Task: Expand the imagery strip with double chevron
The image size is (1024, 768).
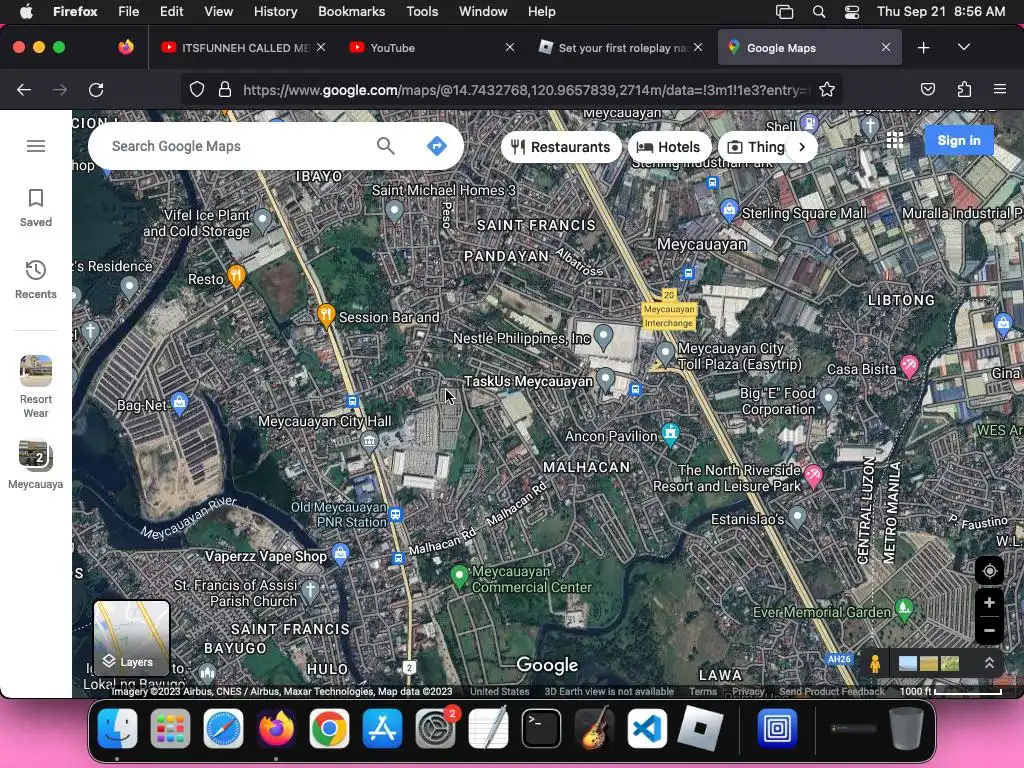Action: click(x=989, y=664)
